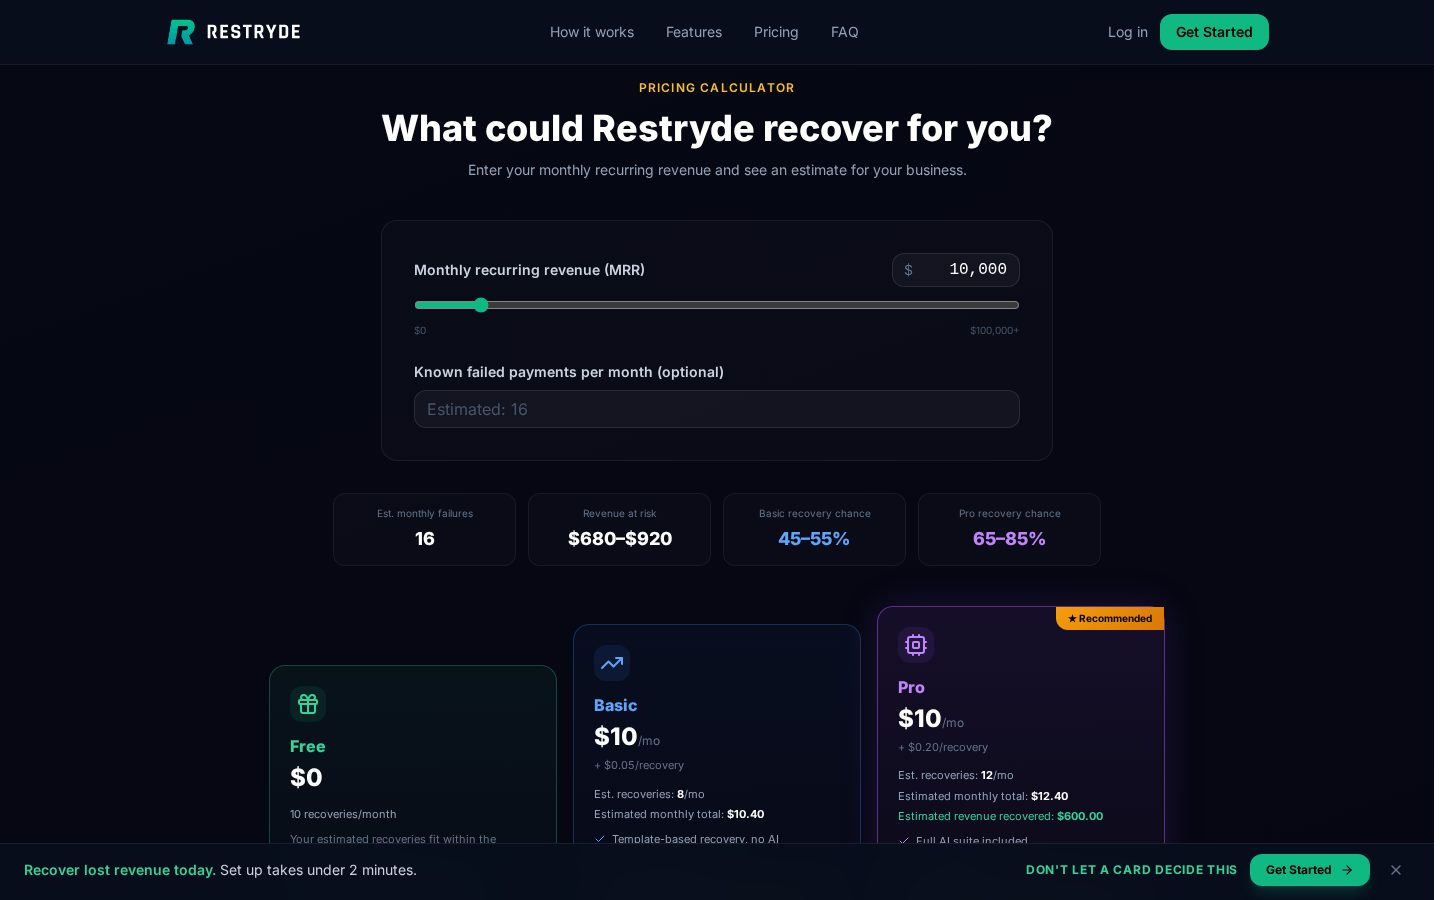Image resolution: width=1440 pixels, height=900 pixels.
Task: Click 'Recover lost revenue today.' banner text
Action: 120,870
